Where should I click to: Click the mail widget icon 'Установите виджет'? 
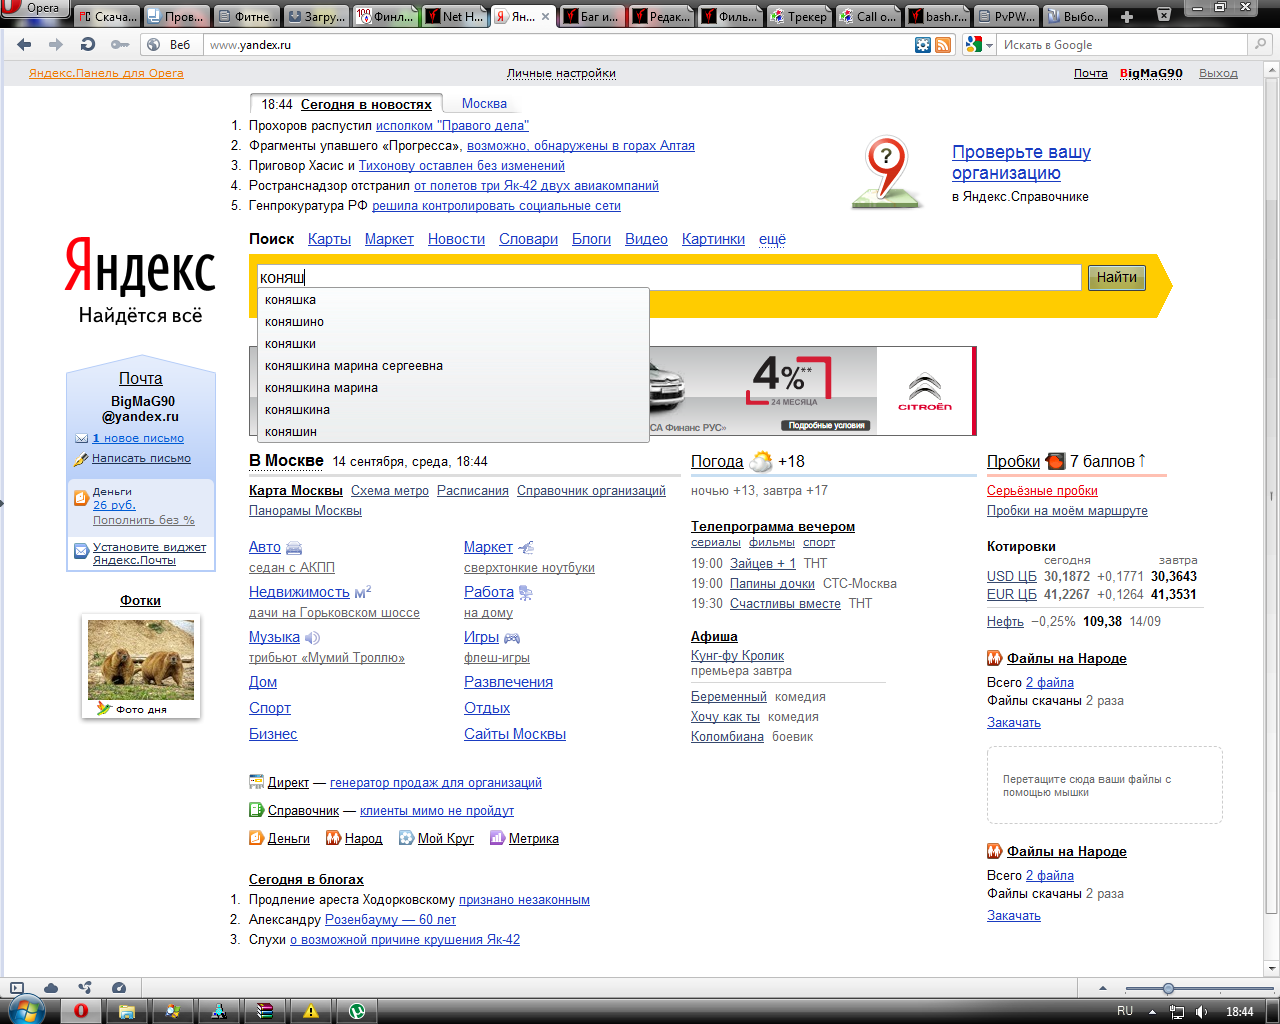point(82,551)
